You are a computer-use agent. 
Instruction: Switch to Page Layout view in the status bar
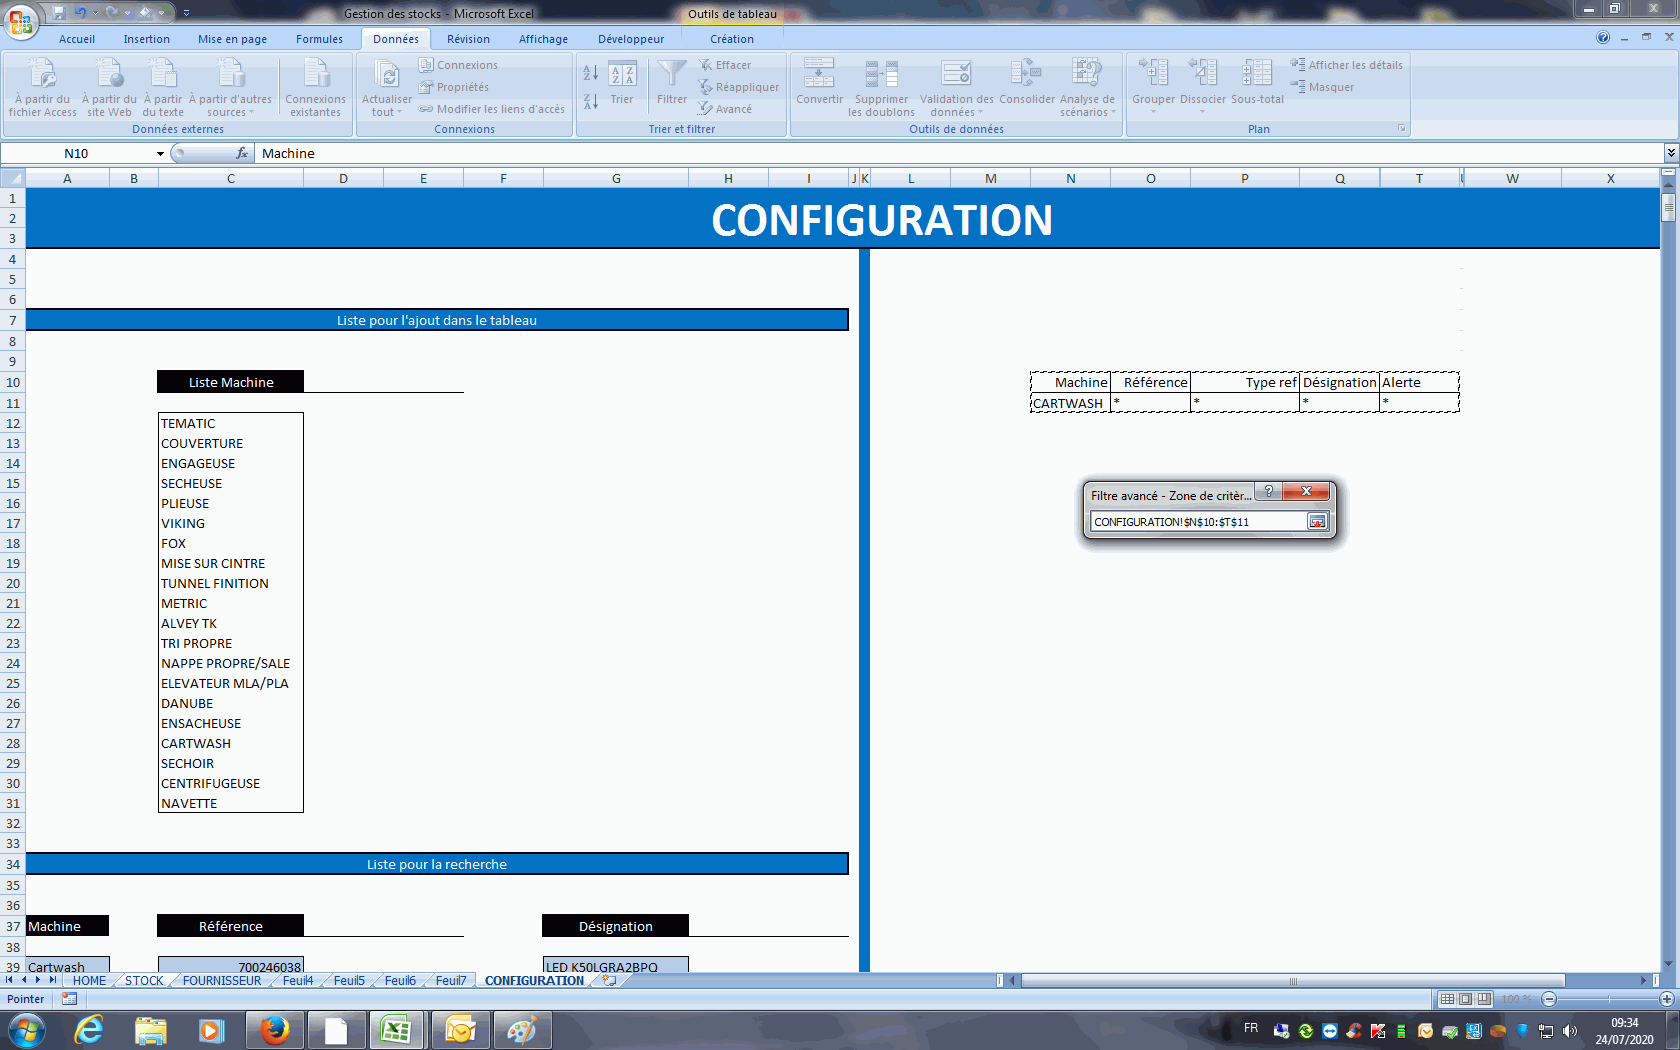pyautogui.click(x=1465, y=999)
